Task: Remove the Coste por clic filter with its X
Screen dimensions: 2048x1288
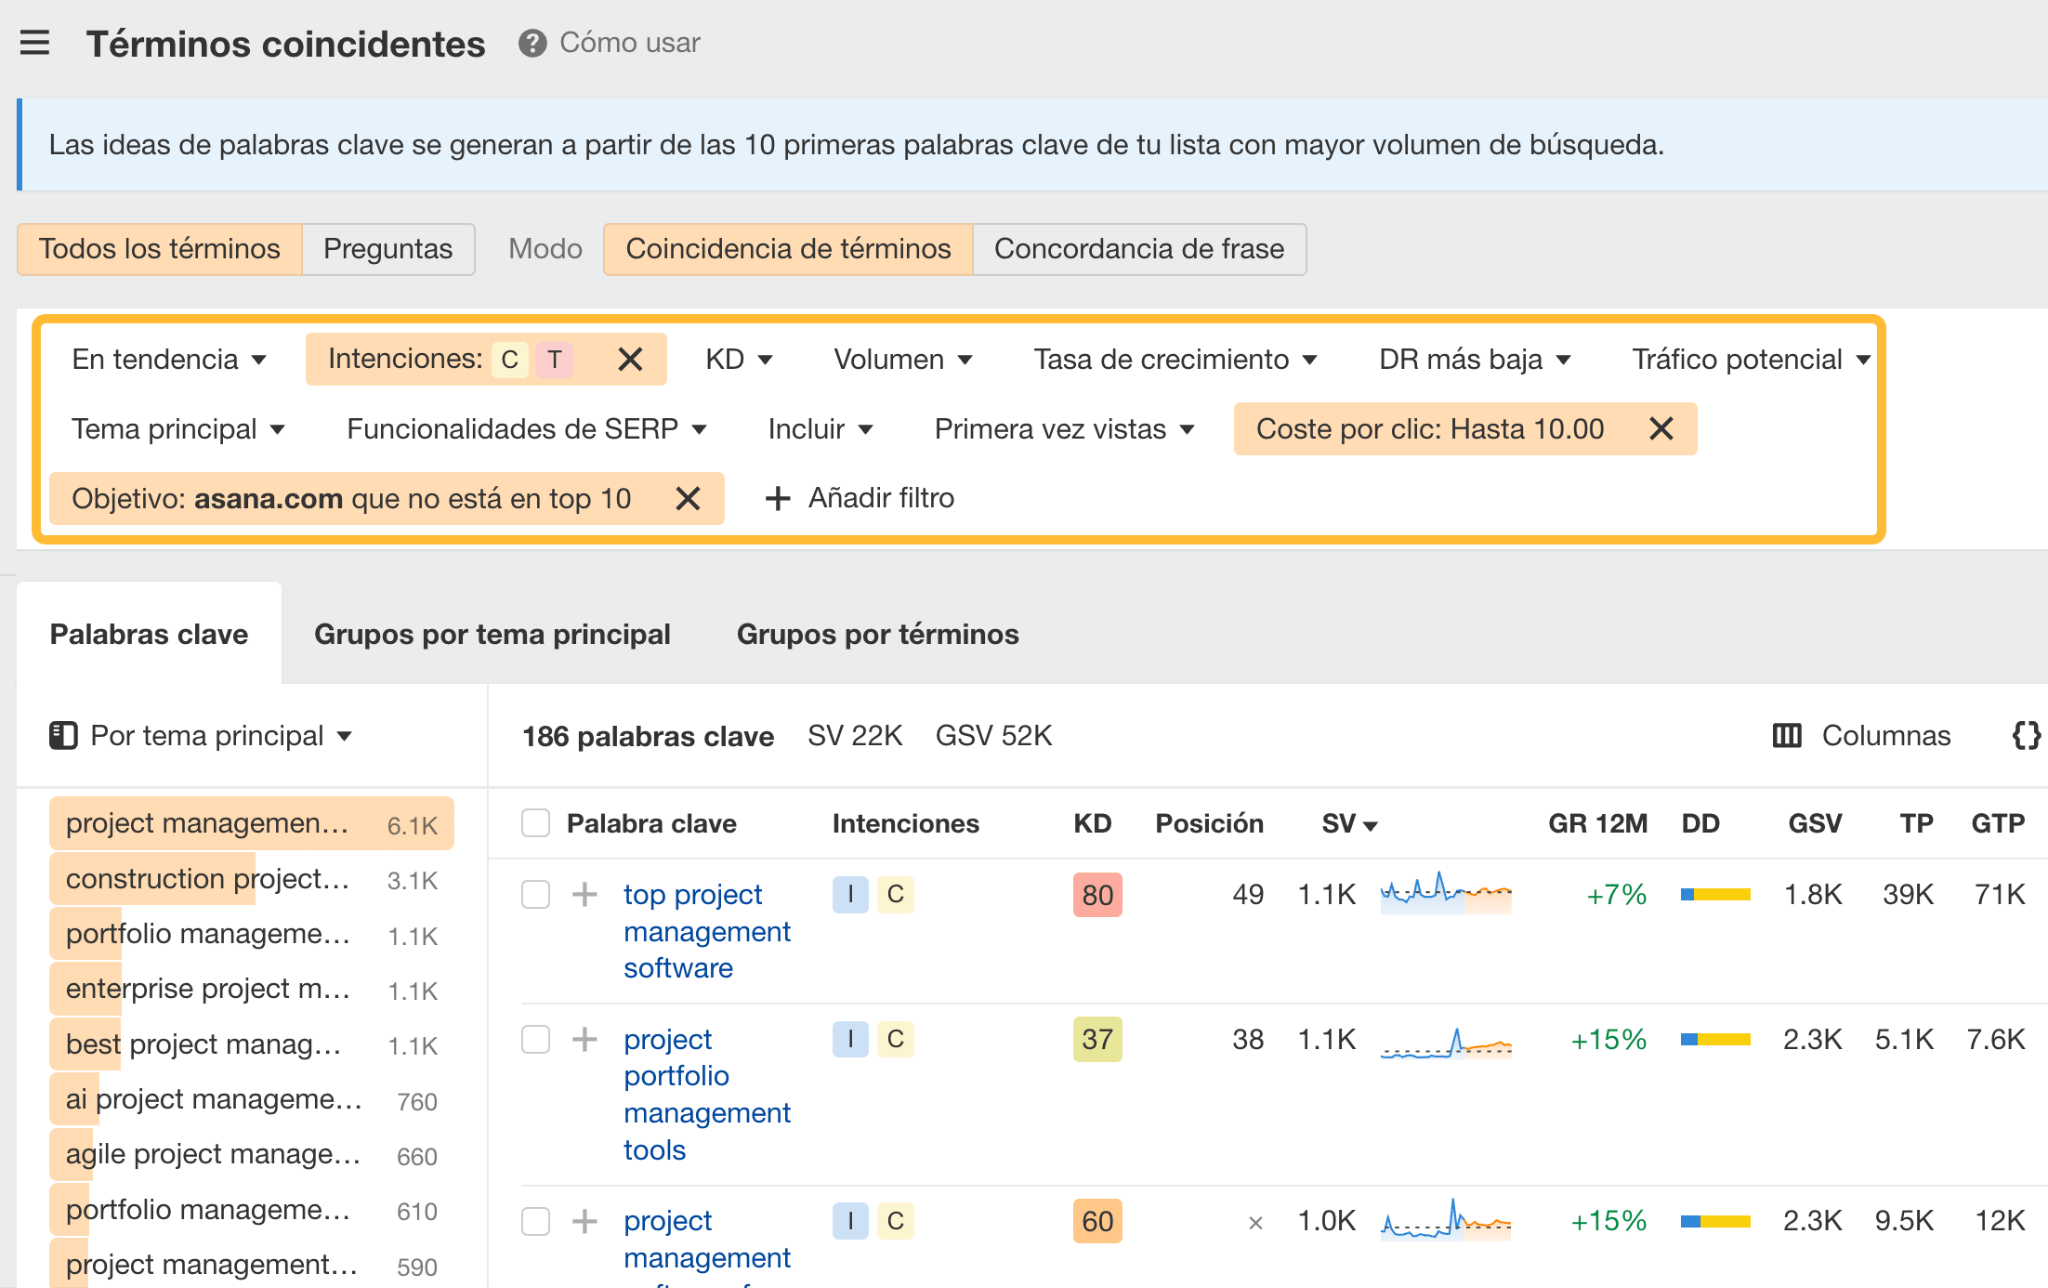Action: pos(1661,429)
